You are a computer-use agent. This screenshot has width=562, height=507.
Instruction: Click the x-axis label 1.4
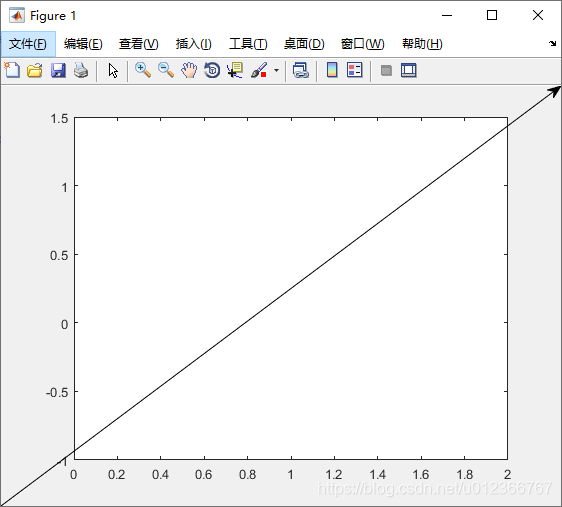point(377,475)
